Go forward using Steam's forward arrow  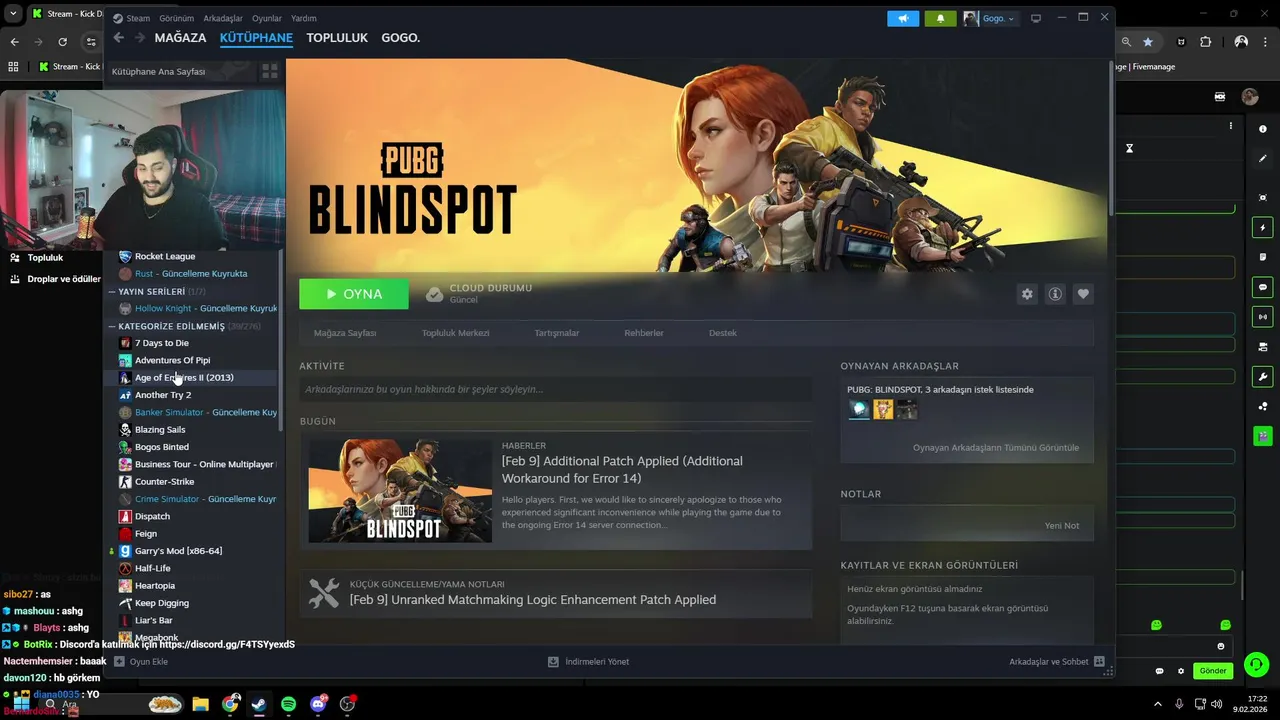pyautogui.click(x=140, y=38)
